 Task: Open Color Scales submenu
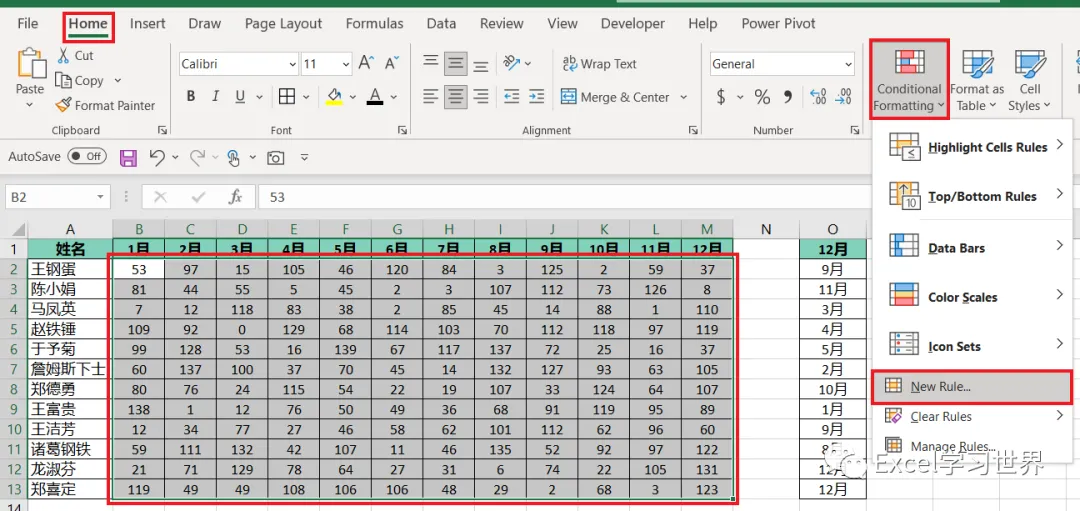[973, 296]
